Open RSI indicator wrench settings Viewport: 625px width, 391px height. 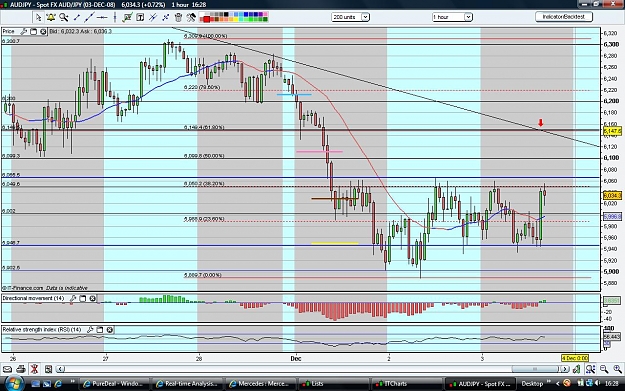tap(90, 330)
